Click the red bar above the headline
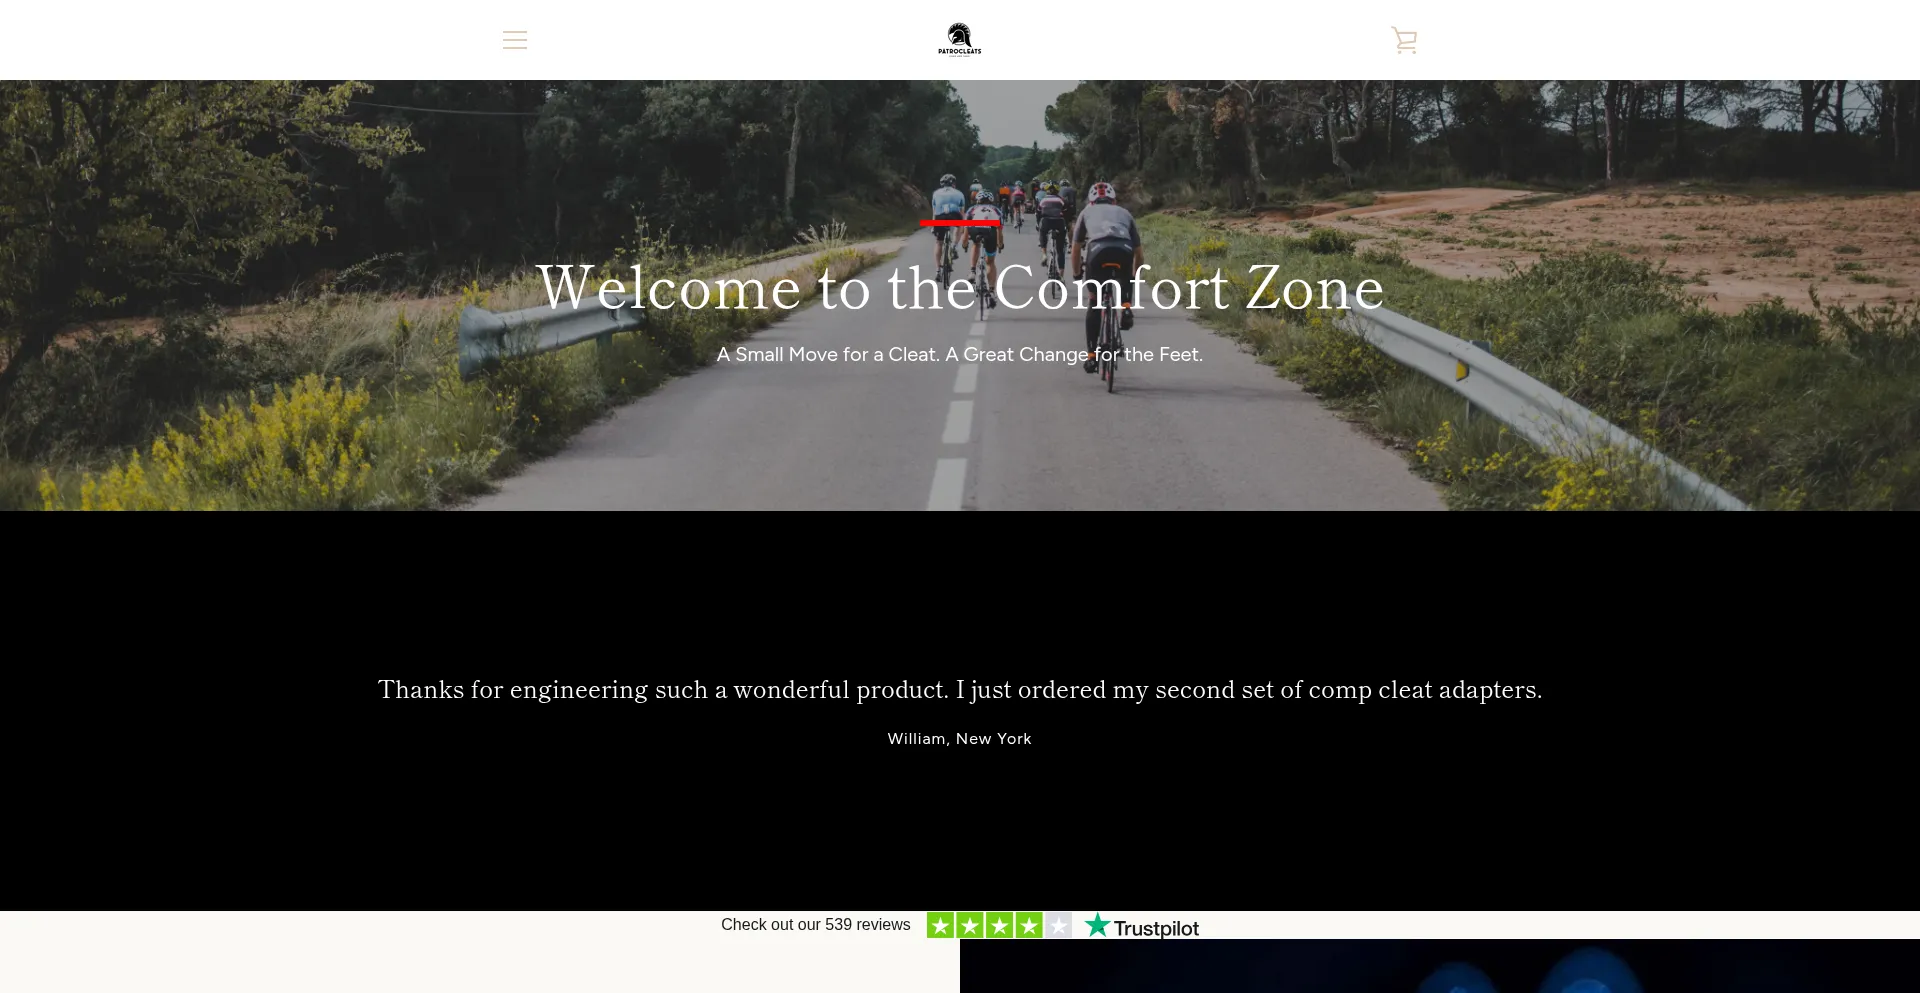1920x993 pixels. (x=959, y=223)
